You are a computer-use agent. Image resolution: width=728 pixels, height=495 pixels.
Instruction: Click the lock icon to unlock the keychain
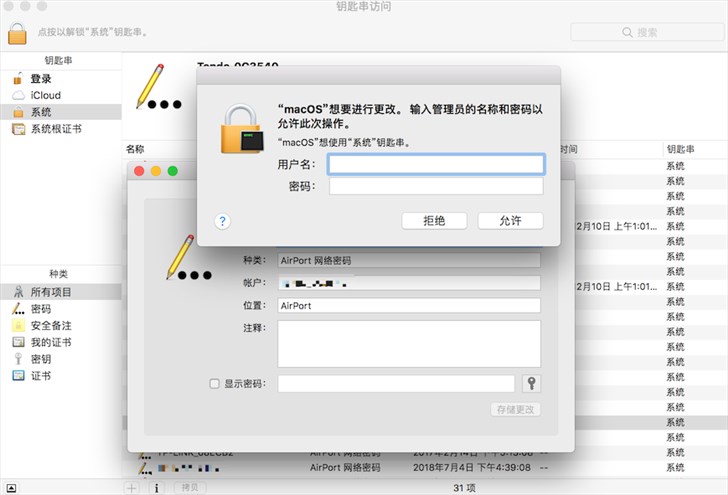pos(17,32)
